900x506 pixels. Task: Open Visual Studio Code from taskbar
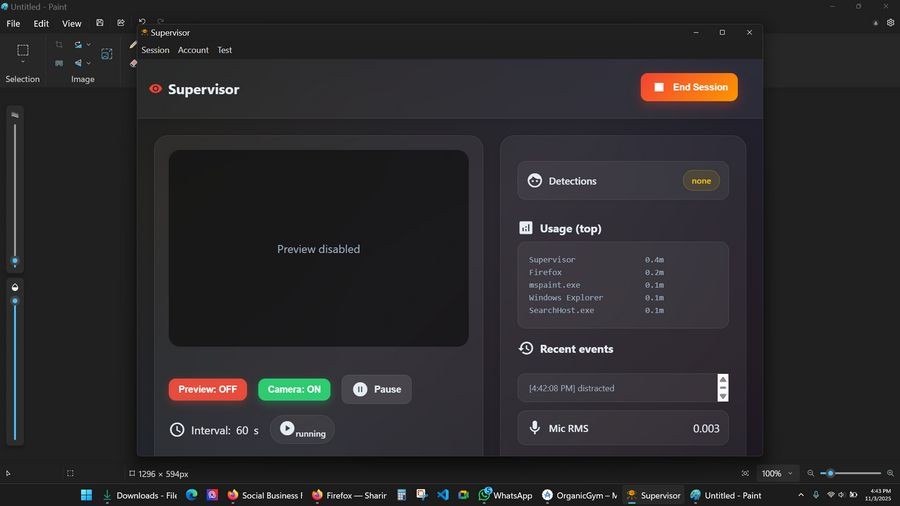tap(442, 495)
